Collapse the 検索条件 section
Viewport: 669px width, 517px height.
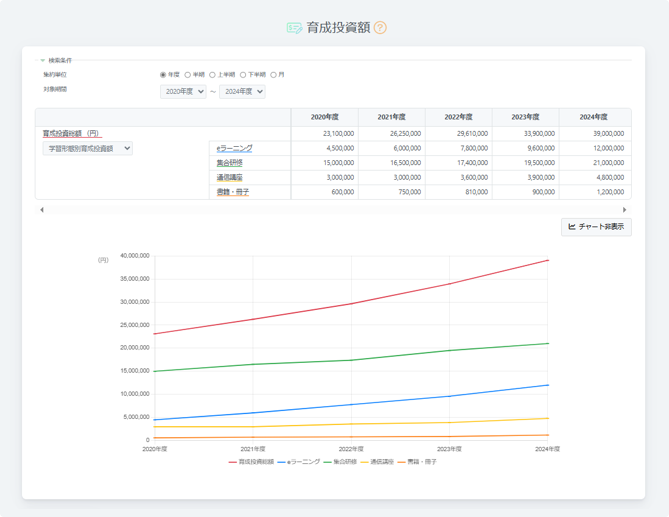(x=43, y=61)
